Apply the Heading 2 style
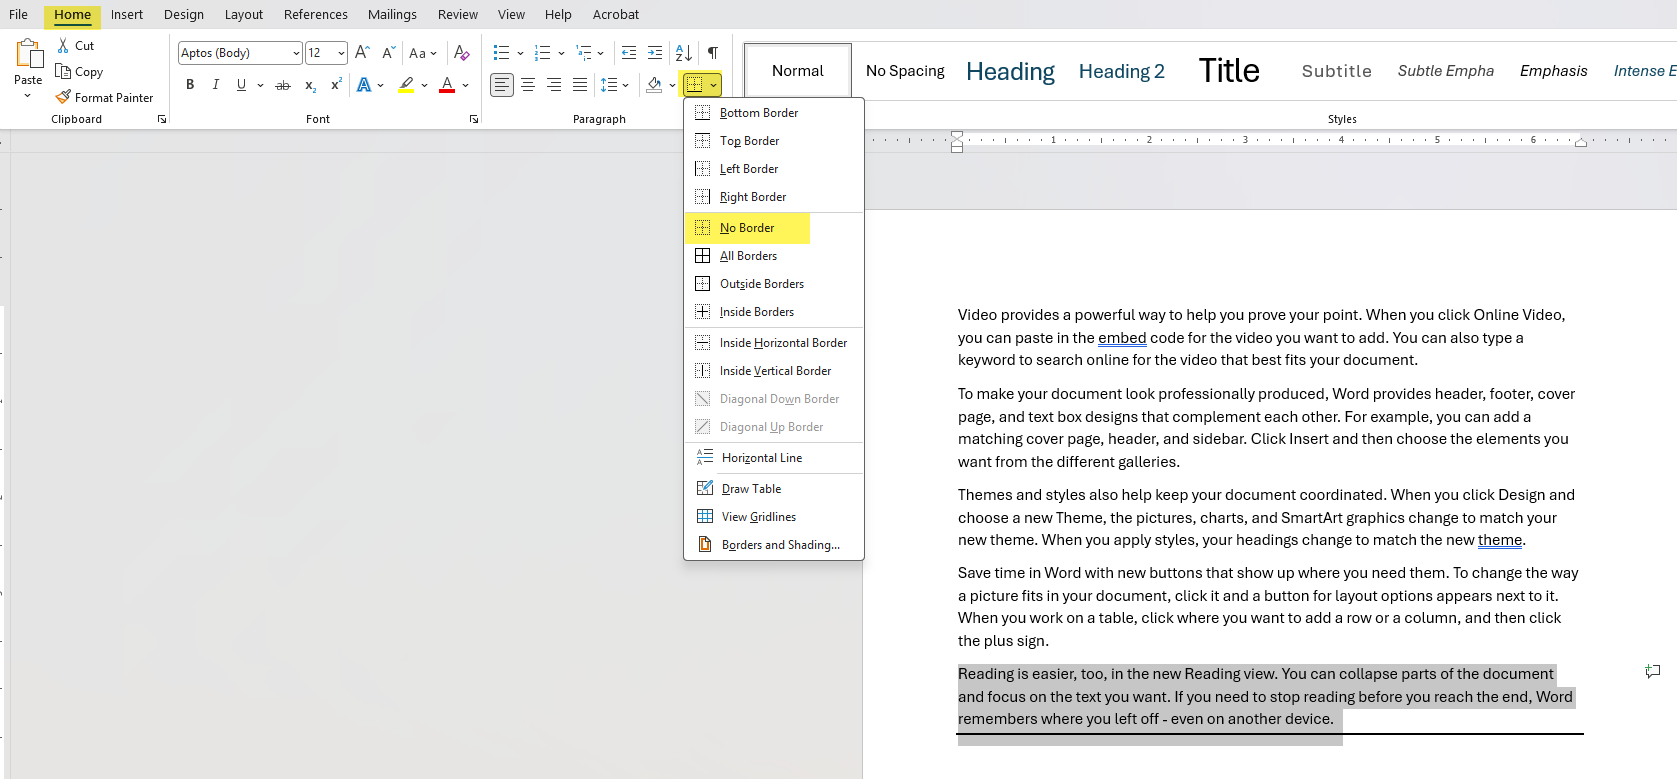The width and height of the screenshot is (1677, 779). click(x=1122, y=71)
